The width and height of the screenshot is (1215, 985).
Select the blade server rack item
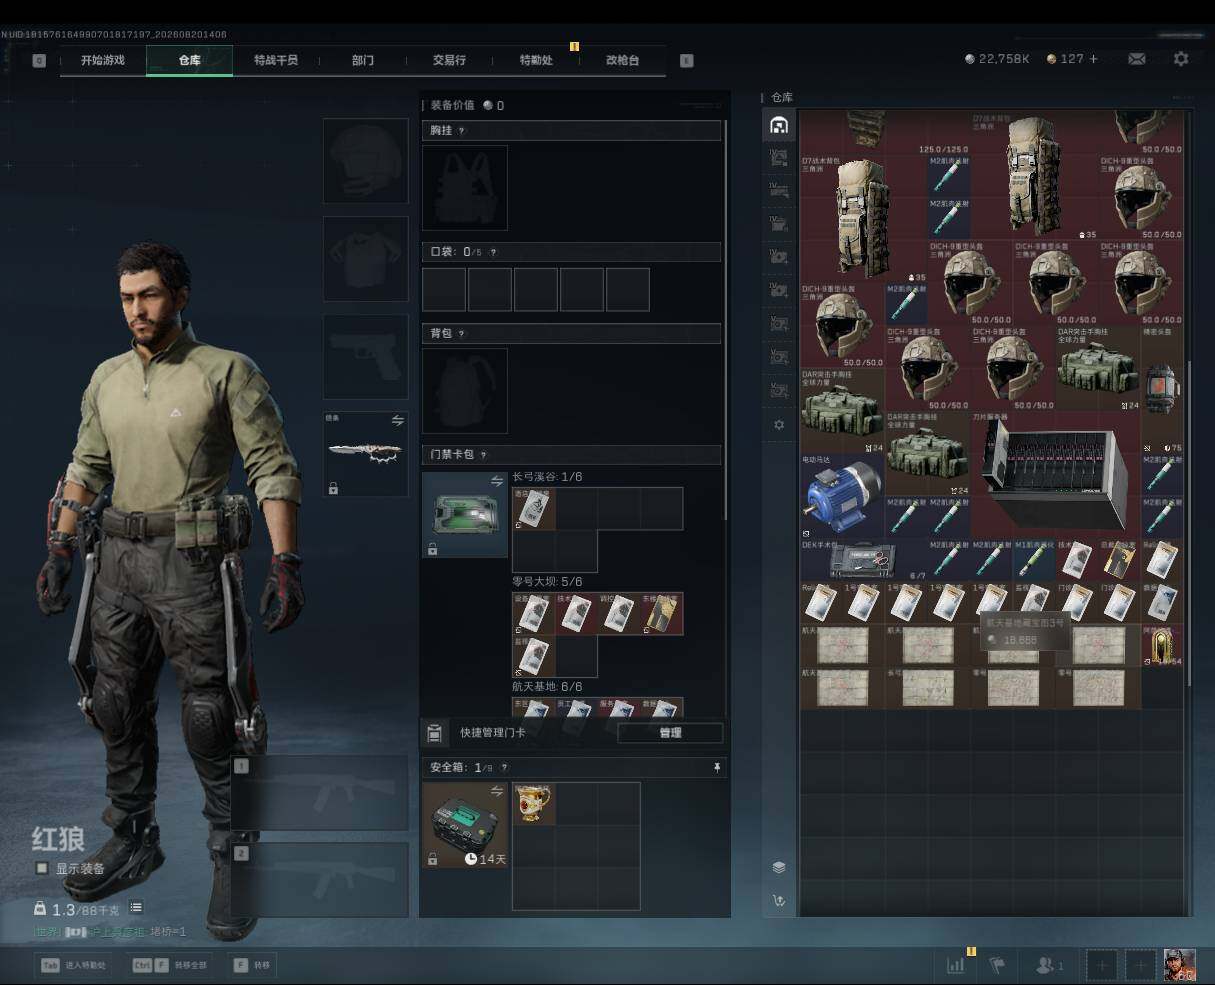tap(1055, 476)
